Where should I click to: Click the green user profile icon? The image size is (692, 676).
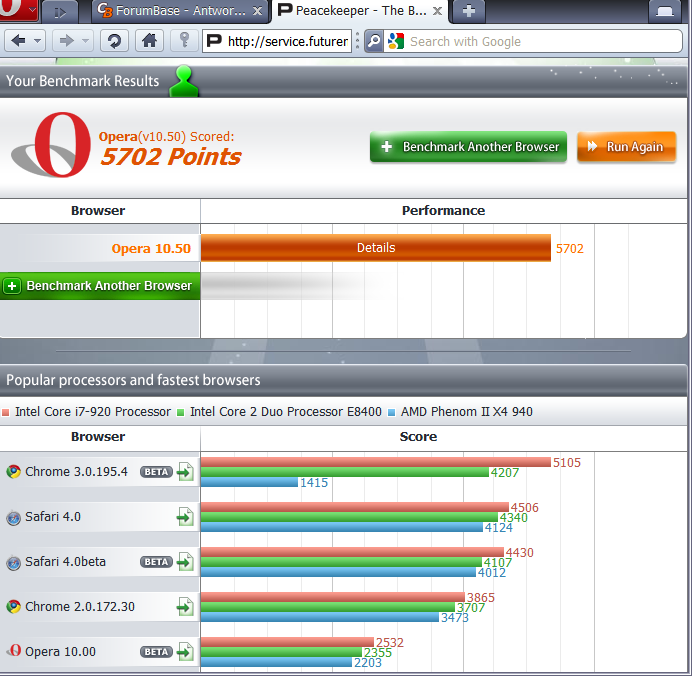[184, 81]
